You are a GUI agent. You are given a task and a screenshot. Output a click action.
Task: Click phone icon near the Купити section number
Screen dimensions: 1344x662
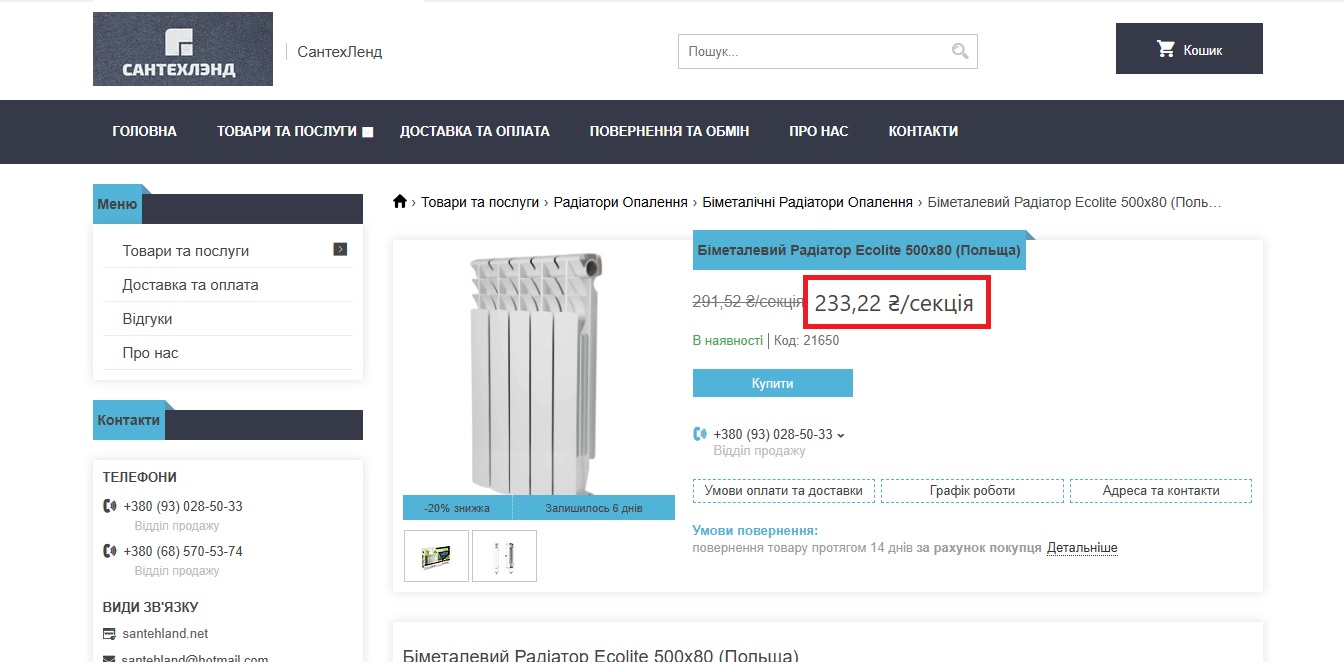[x=700, y=434]
